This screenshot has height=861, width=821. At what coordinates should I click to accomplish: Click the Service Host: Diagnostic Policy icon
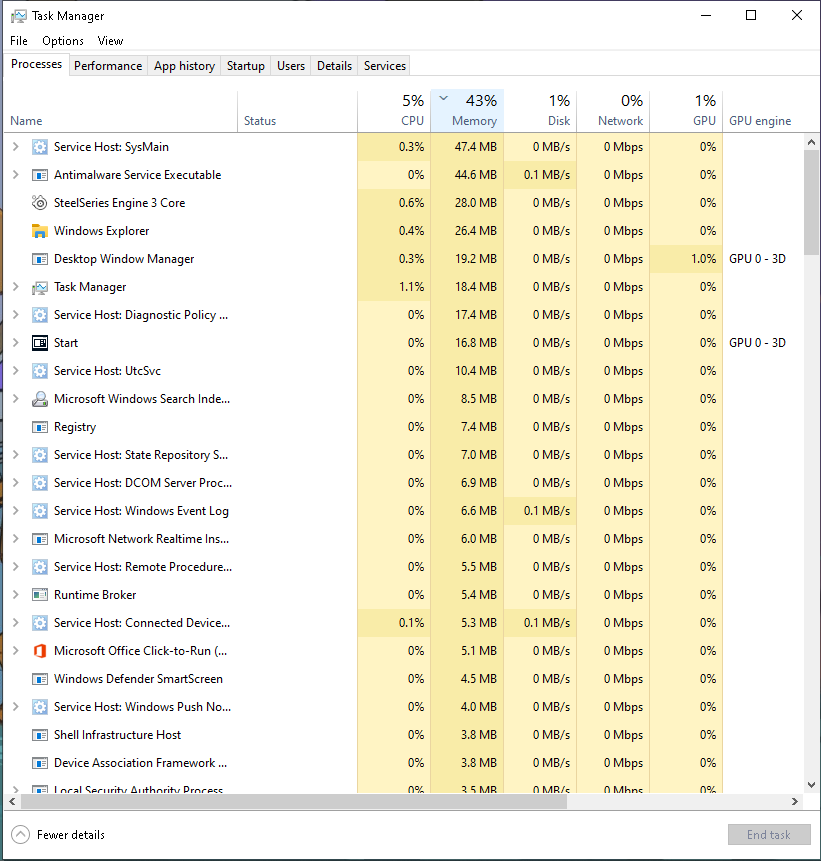tap(40, 315)
